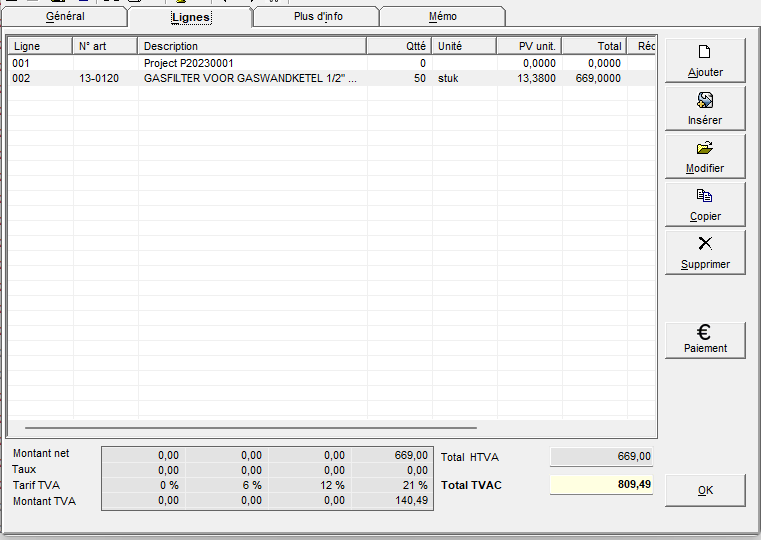Viewport: 761px width, 540px height.
Task: Click line total 669,0000
Action: coord(598,78)
